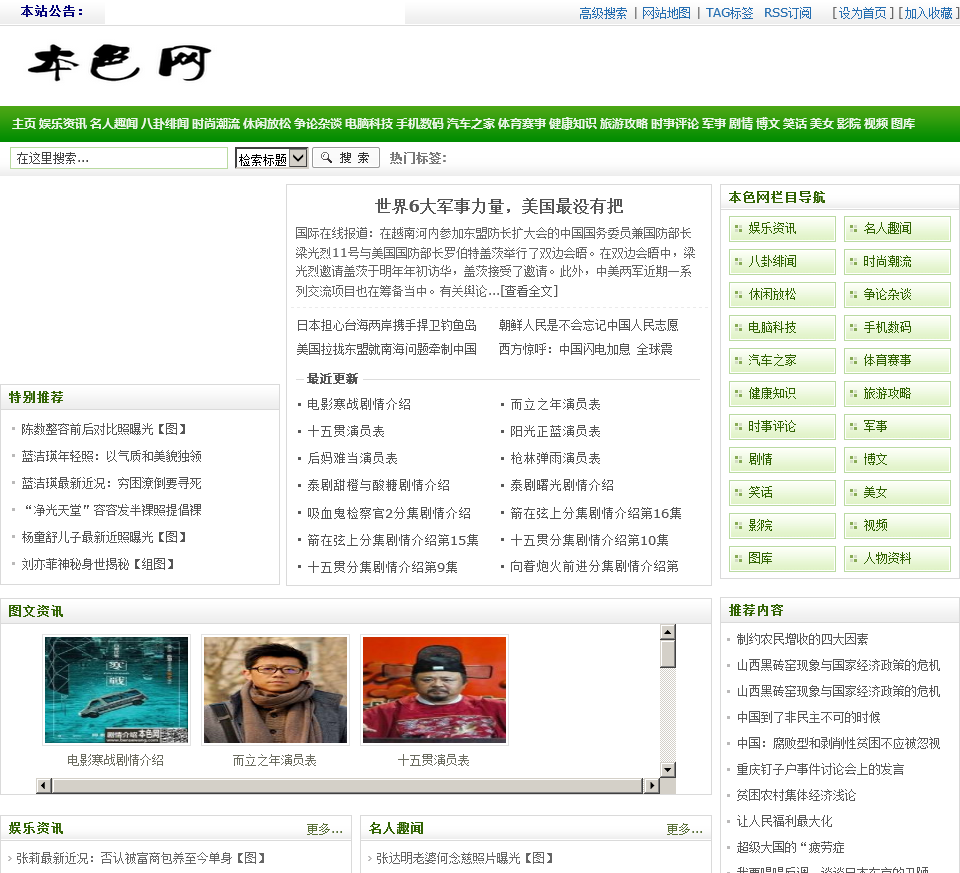Open 视频 in green navigation bar

point(876,124)
